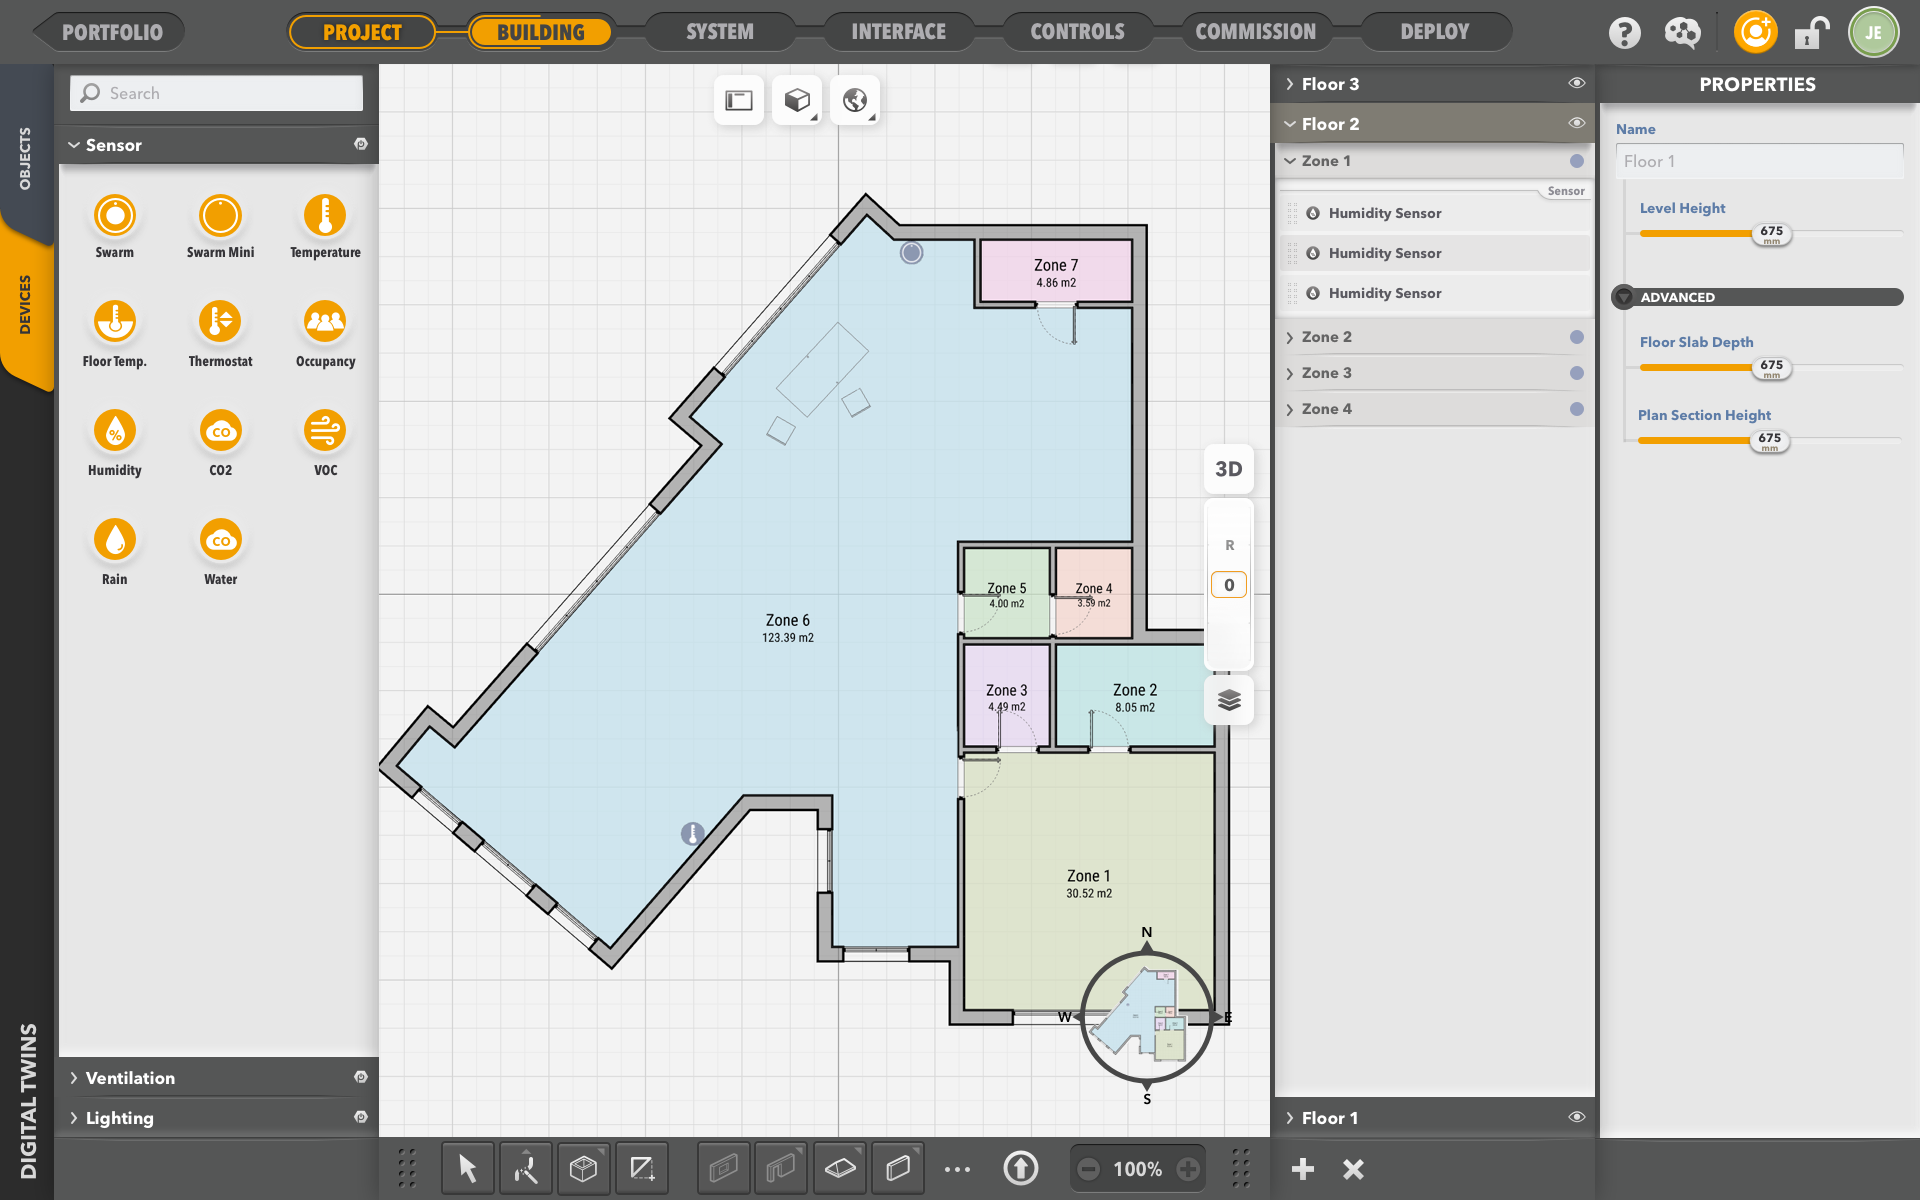Open the COMMISSION tab
This screenshot has height=1200, width=1920.
(1255, 32)
